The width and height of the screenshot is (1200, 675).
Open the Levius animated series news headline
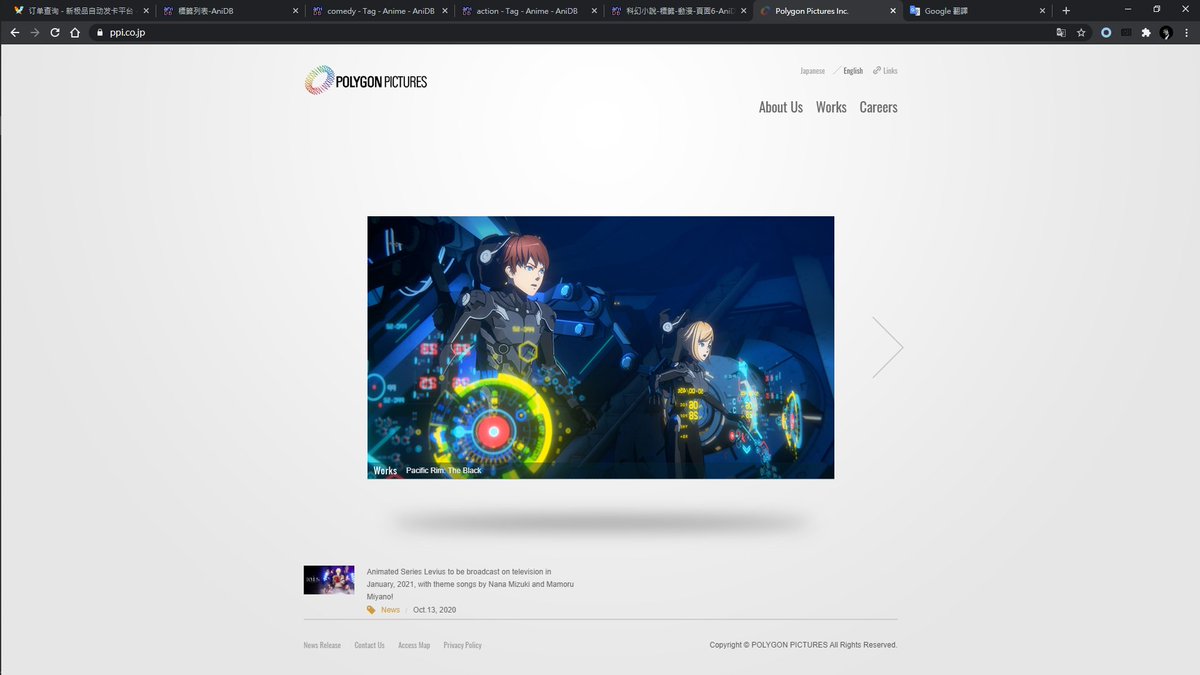click(470, 583)
